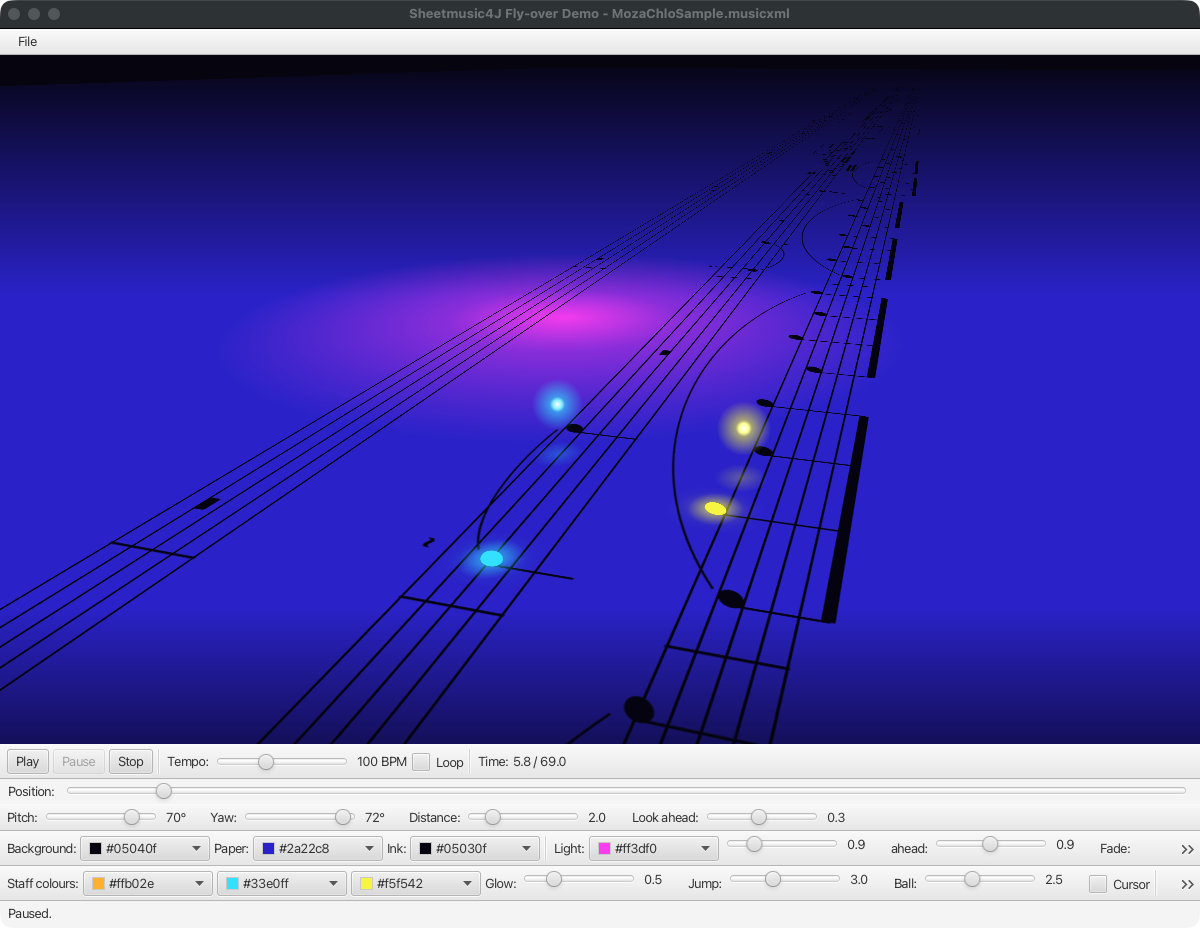
Task: Open the Paper colour dropdown
Action: (x=318, y=849)
